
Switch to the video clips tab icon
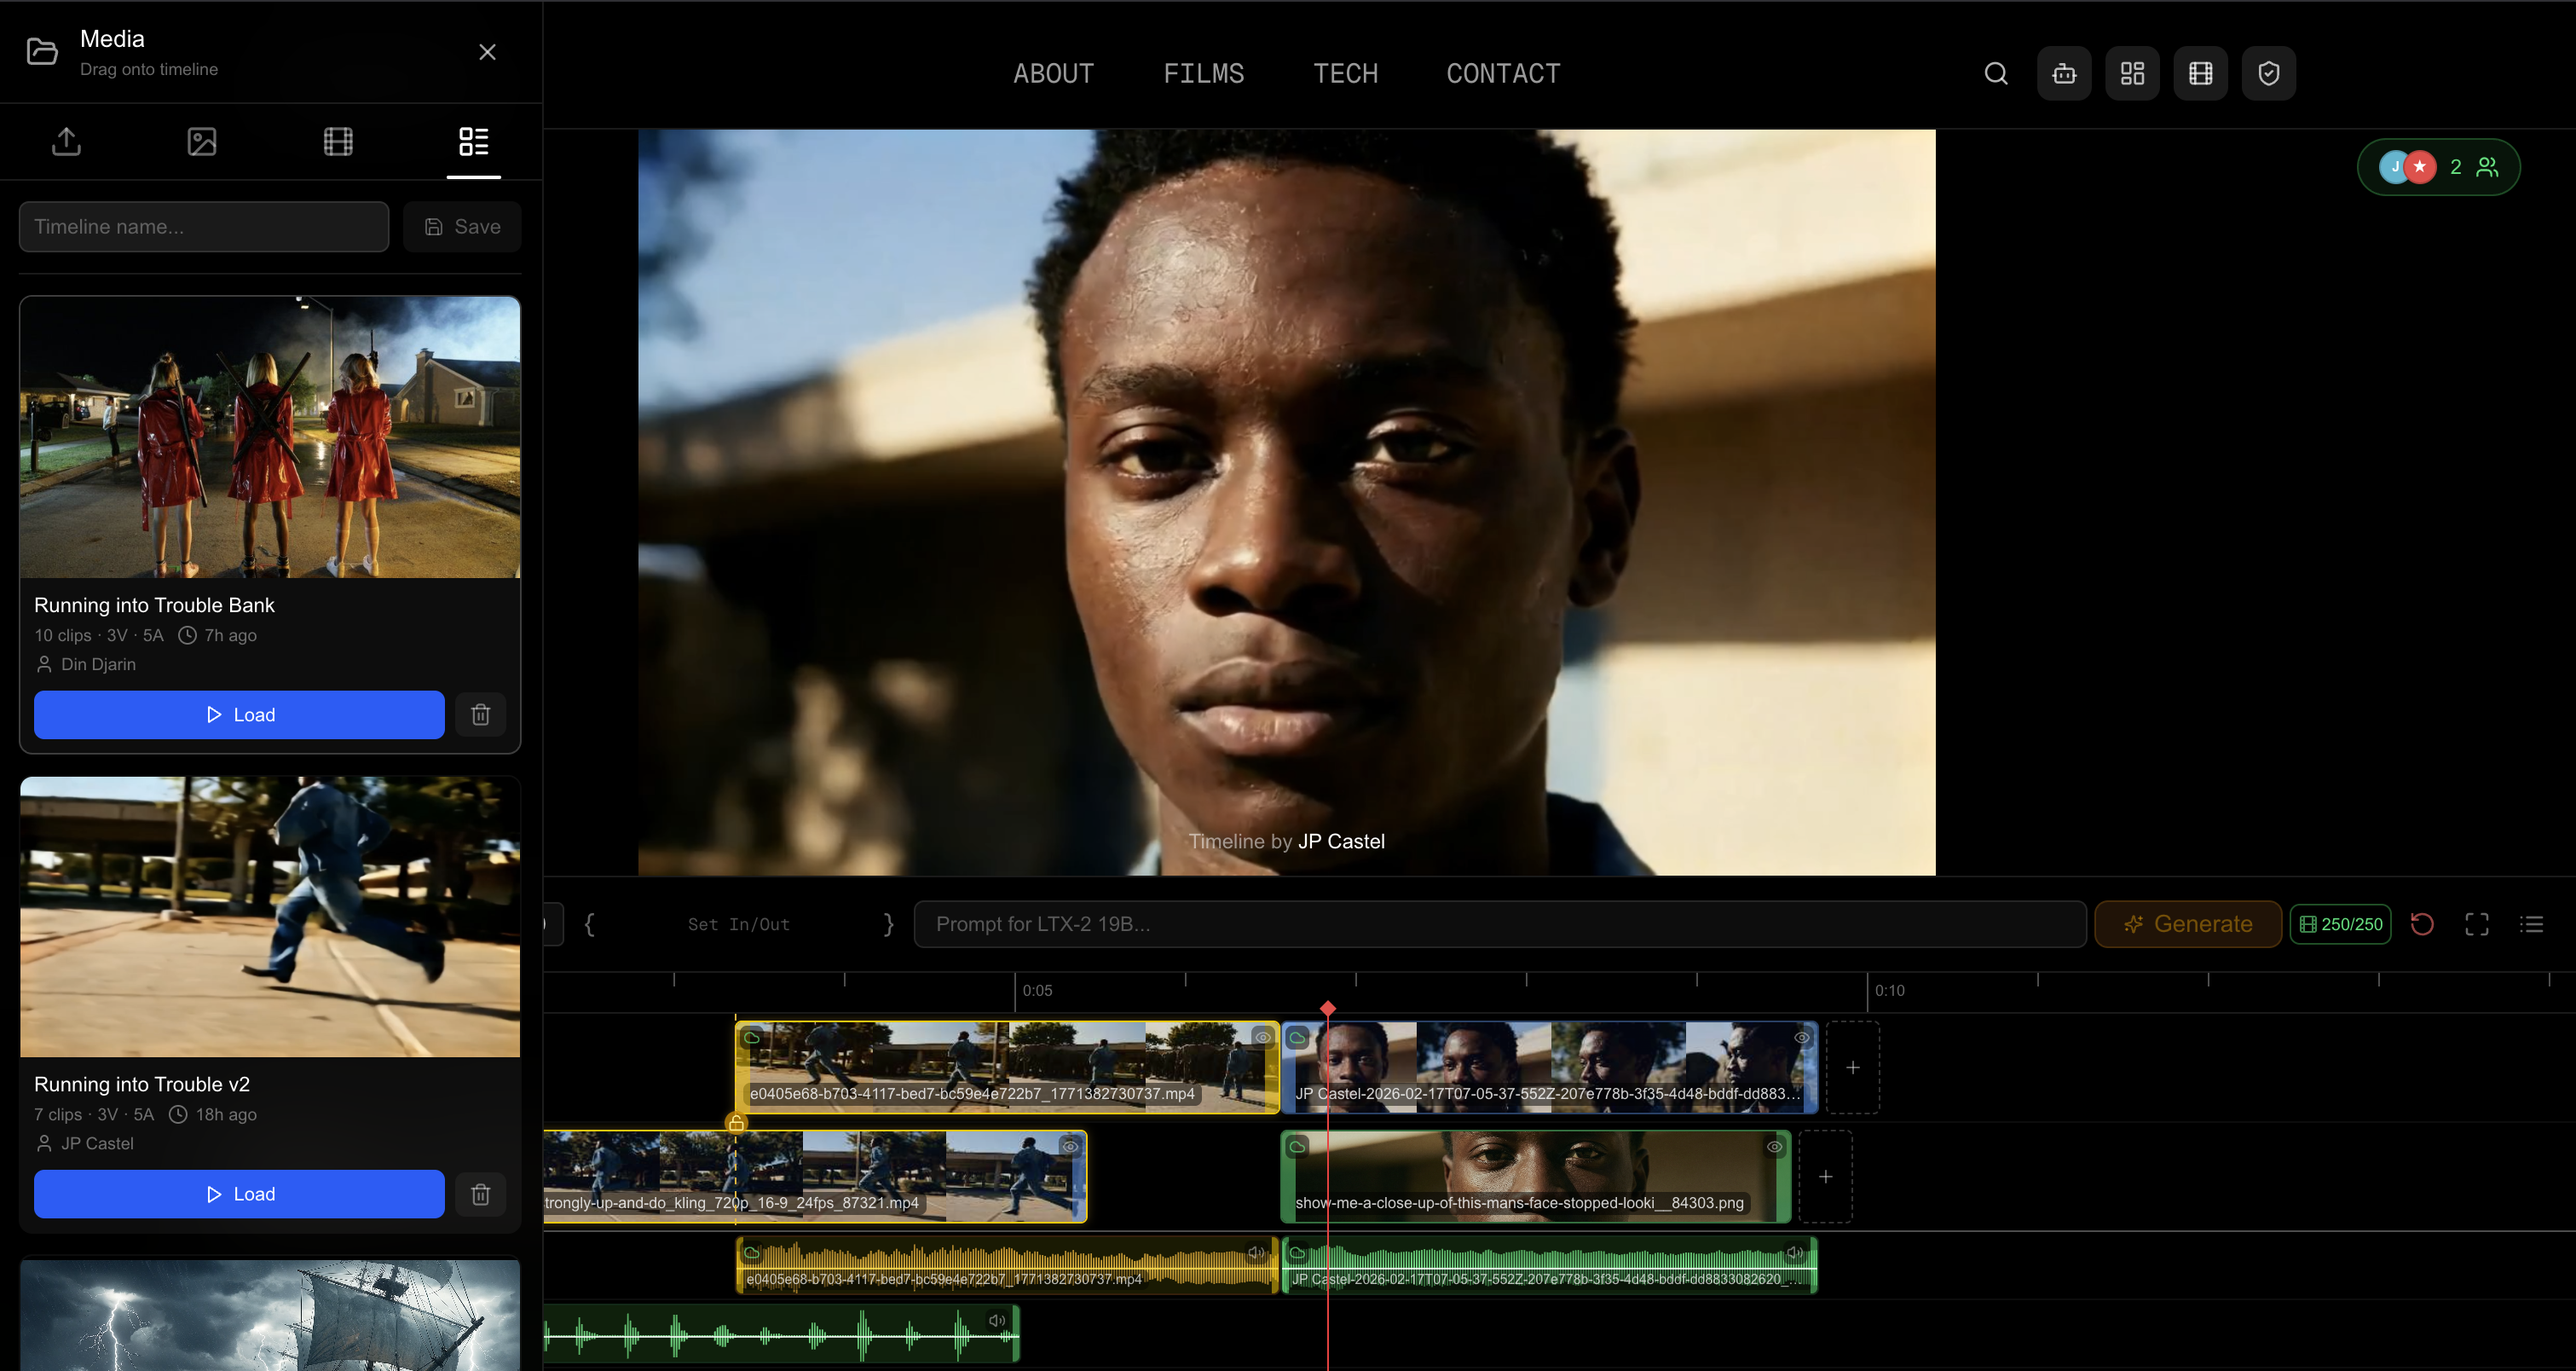[338, 141]
